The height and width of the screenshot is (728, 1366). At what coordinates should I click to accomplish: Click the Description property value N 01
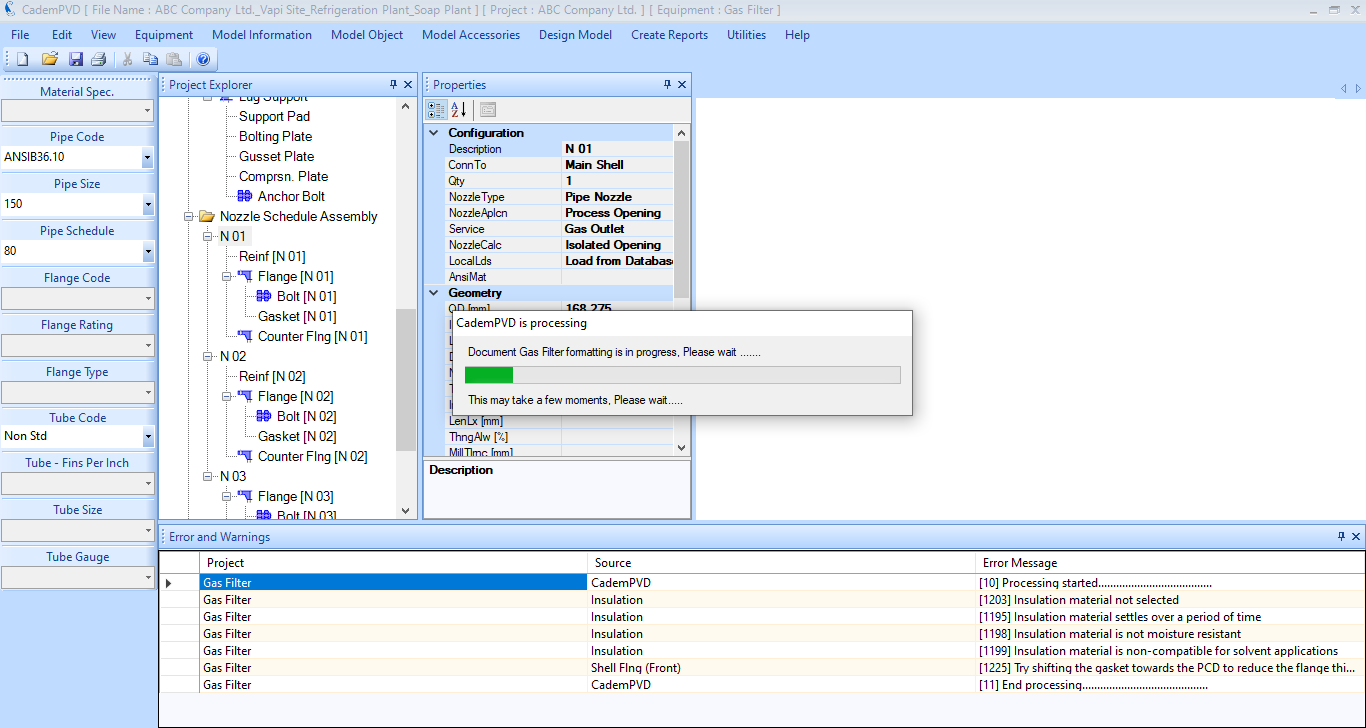pos(618,149)
